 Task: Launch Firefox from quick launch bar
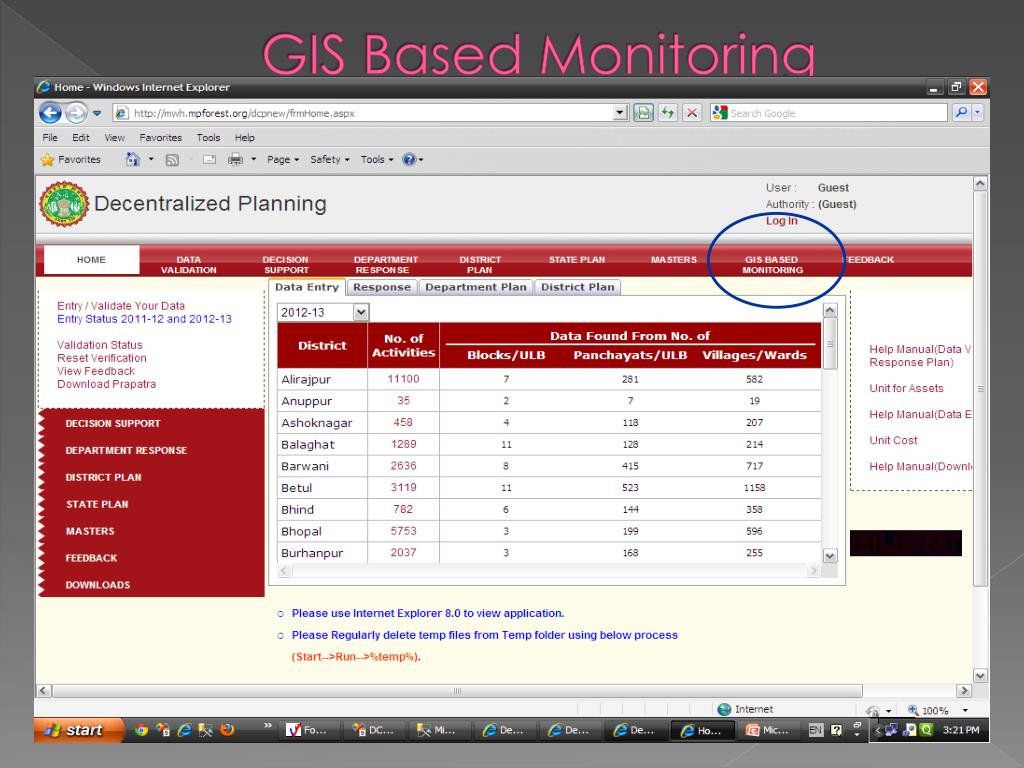click(x=227, y=729)
